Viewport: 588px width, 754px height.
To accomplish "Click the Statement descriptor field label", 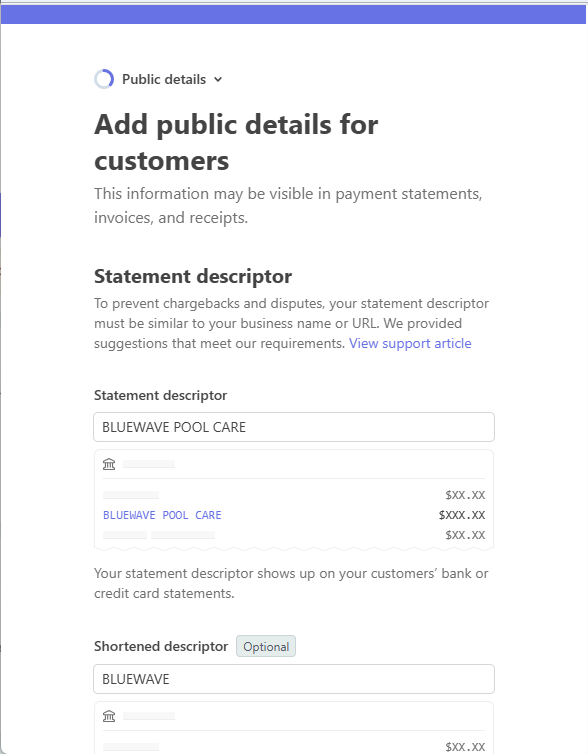I will pos(161,395).
